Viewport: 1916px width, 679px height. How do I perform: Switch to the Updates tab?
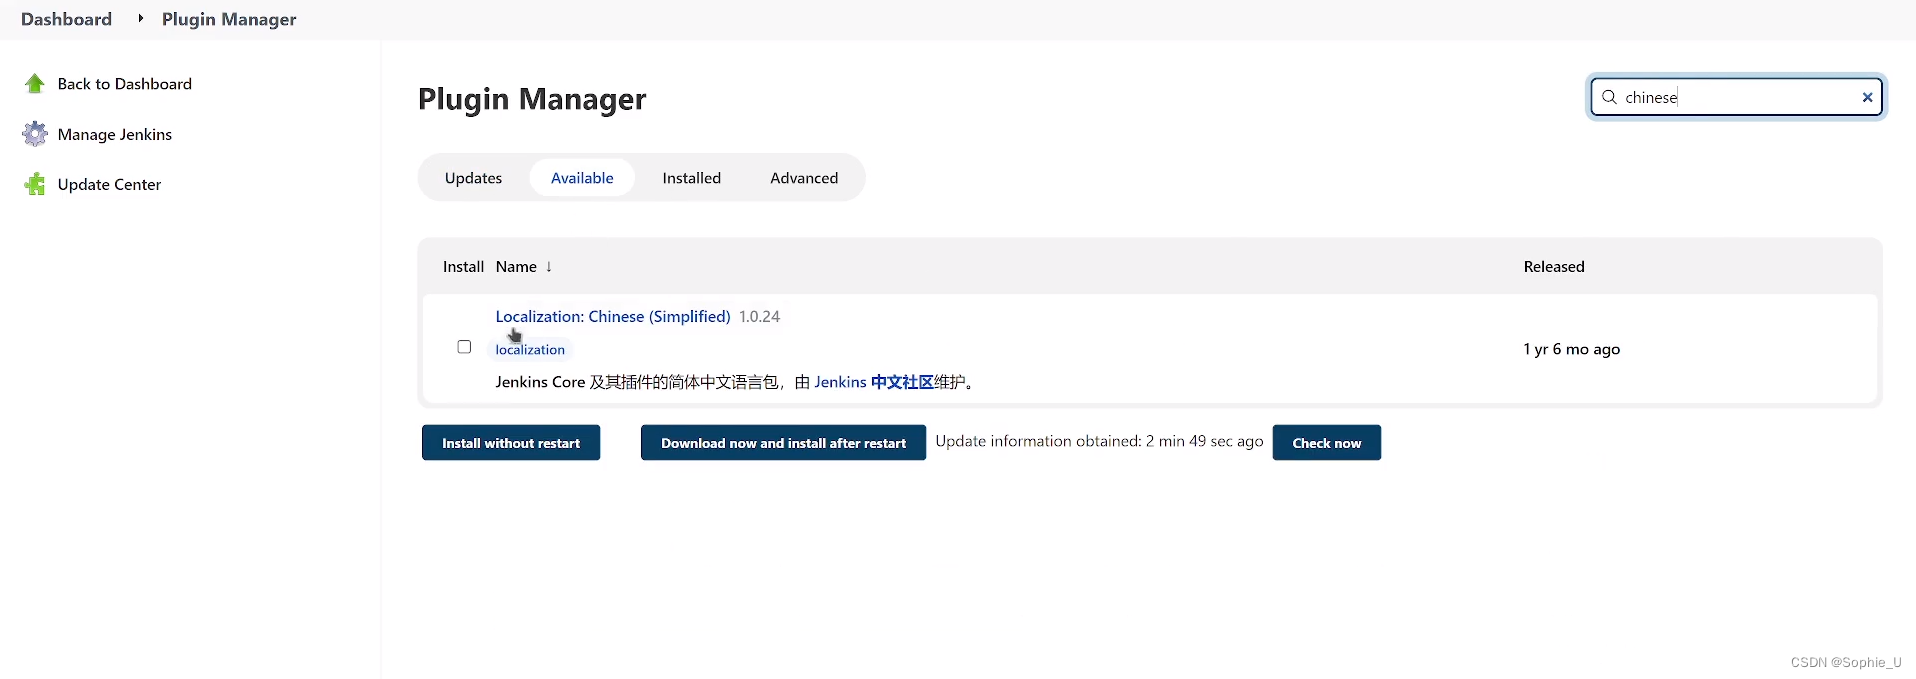pyautogui.click(x=473, y=178)
